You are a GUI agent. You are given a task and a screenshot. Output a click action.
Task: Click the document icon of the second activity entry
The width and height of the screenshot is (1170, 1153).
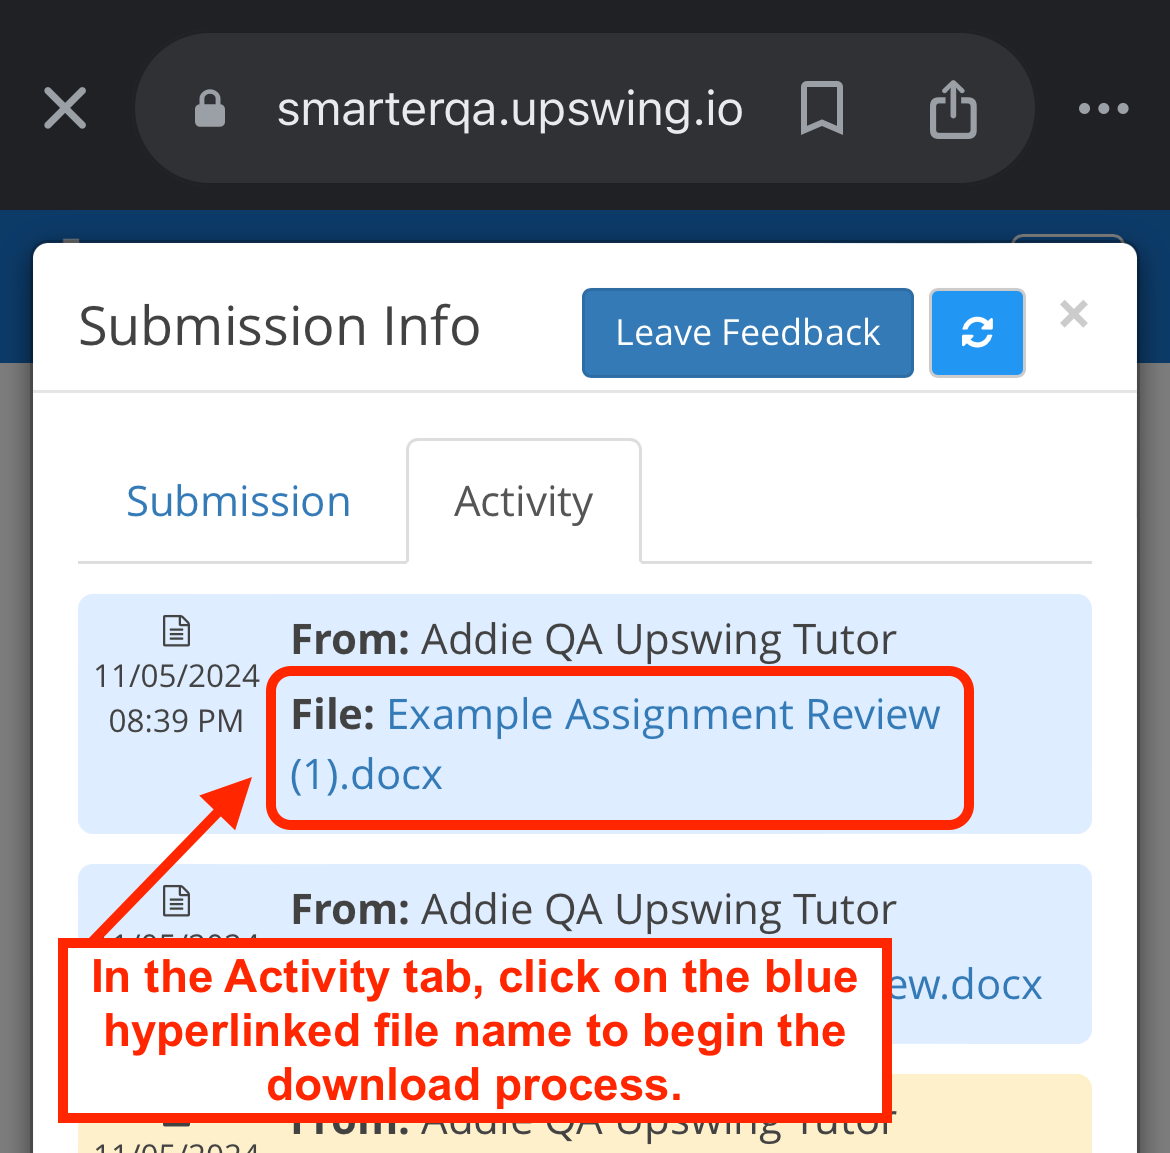(x=177, y=901)
